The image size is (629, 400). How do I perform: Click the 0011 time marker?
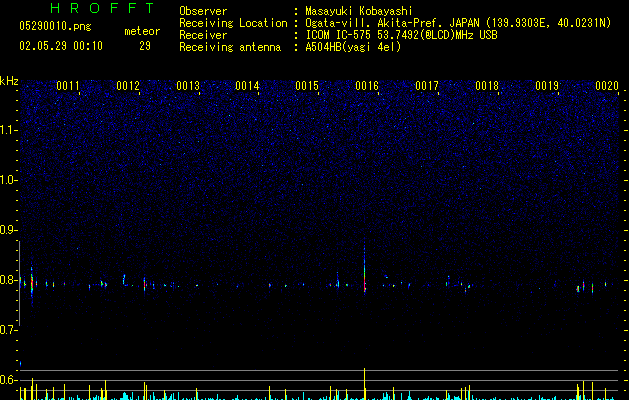(68, 86)
